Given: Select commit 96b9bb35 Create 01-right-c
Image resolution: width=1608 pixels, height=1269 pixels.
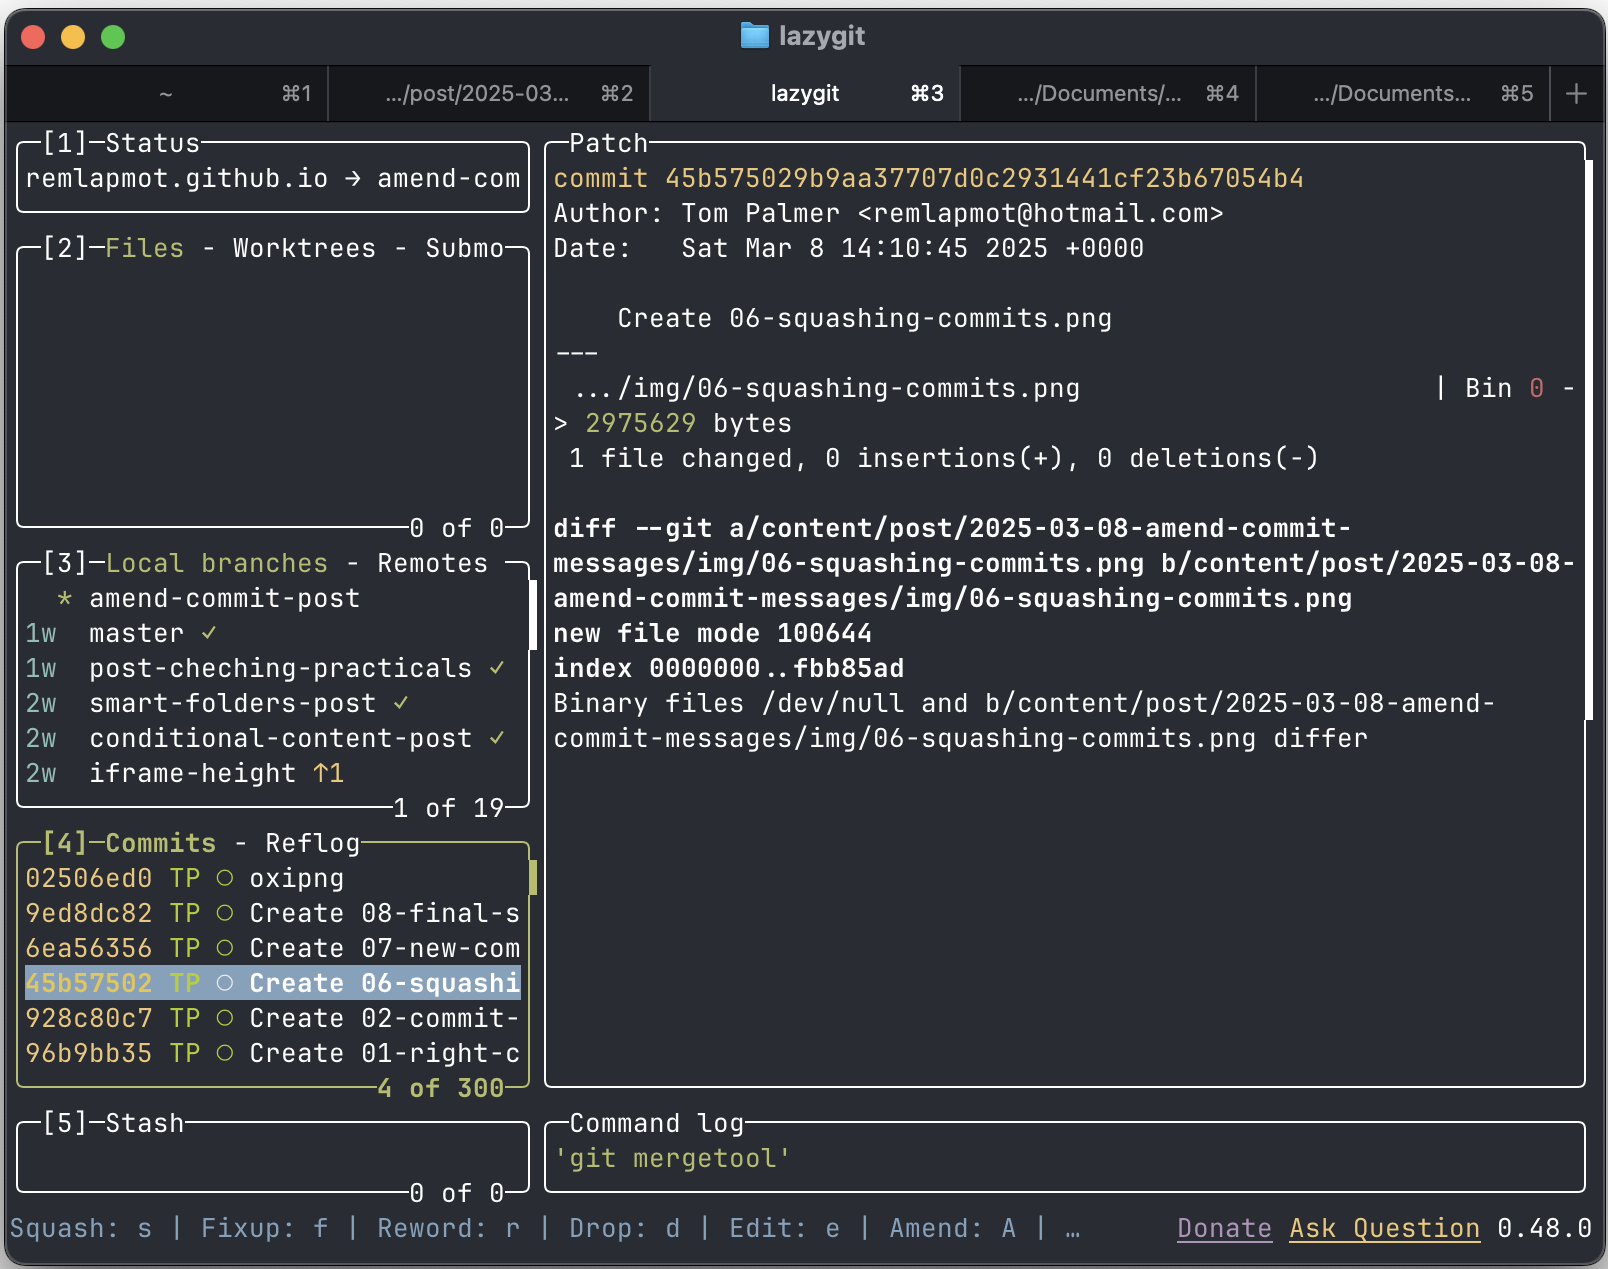Looking at the screenshot, I should [x=273, y=1053].
